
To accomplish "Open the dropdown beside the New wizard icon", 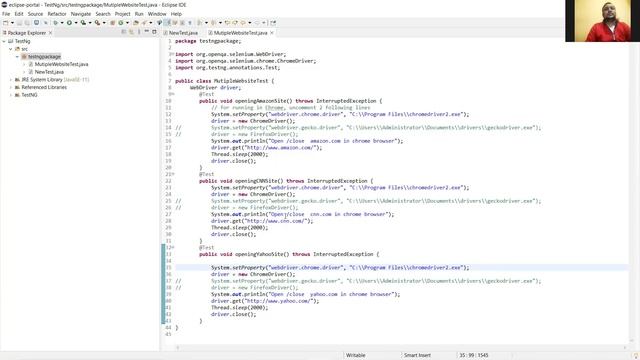I will 12,23.
